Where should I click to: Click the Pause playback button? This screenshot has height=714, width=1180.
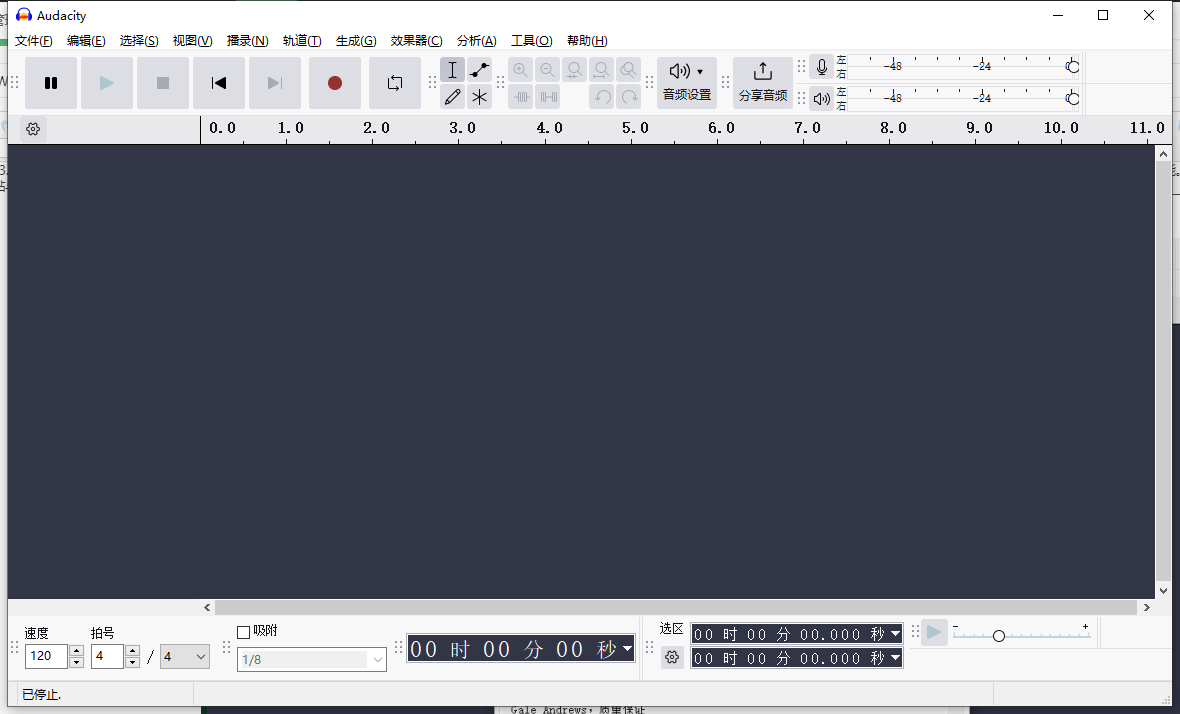coord(51,83)
